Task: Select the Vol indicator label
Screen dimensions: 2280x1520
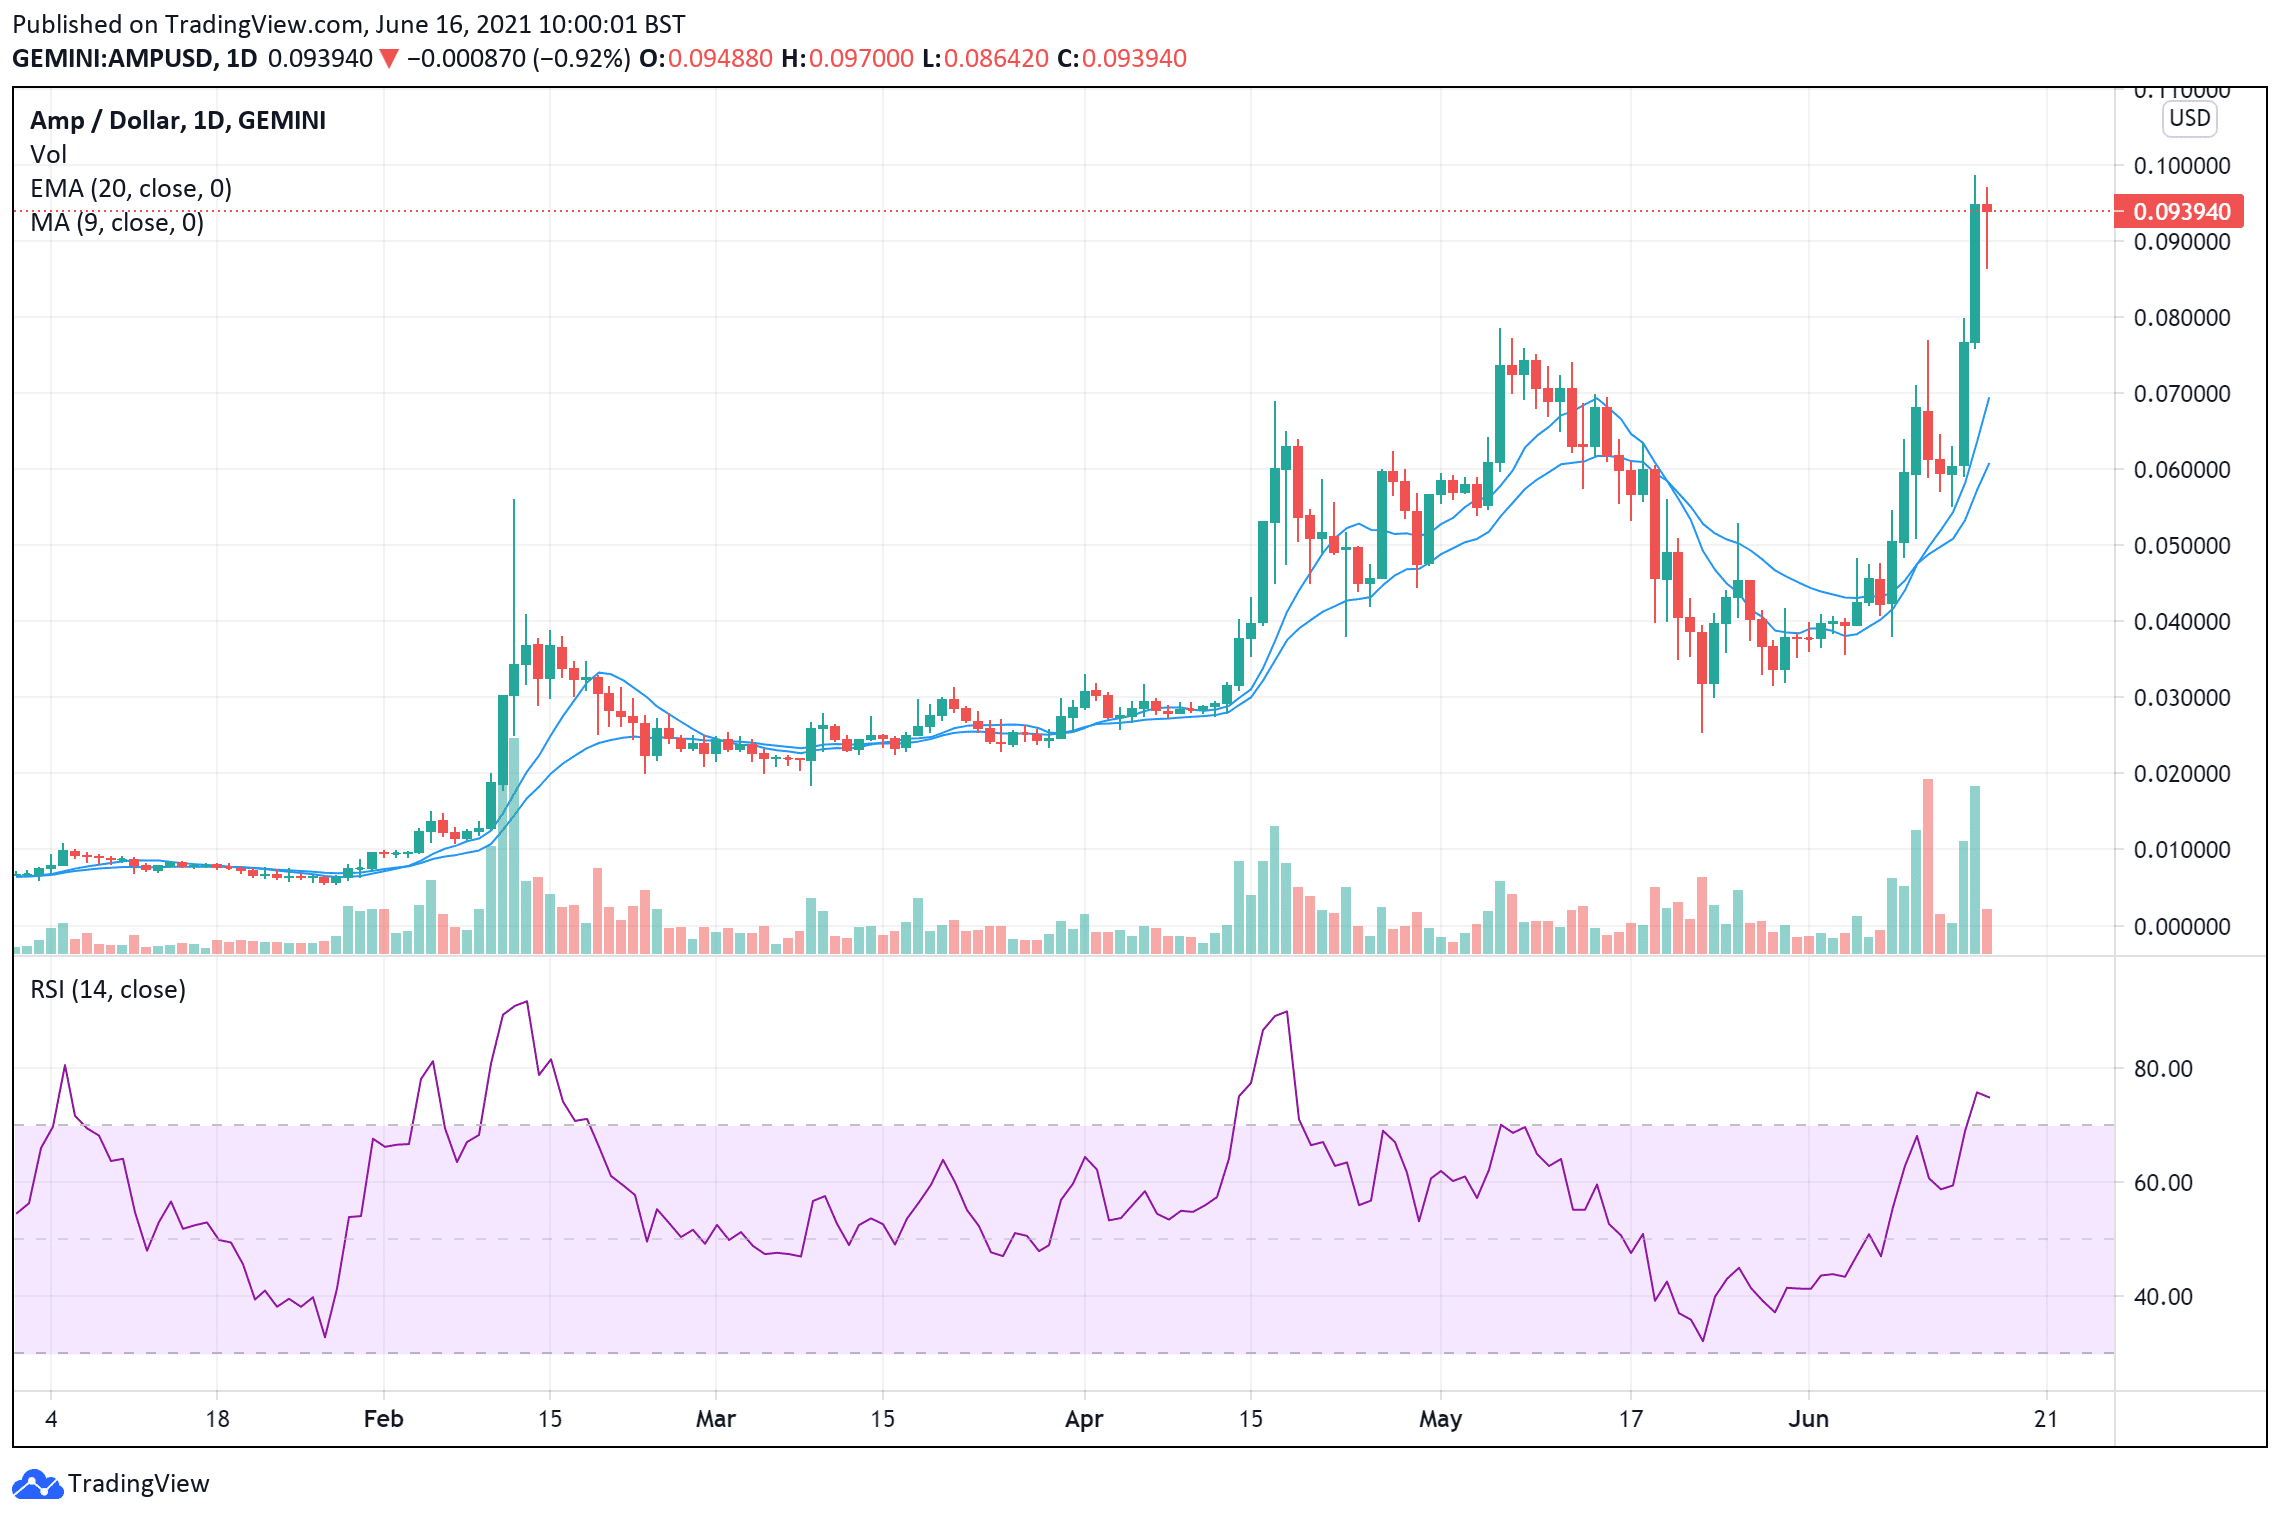Action: point(49,154)
